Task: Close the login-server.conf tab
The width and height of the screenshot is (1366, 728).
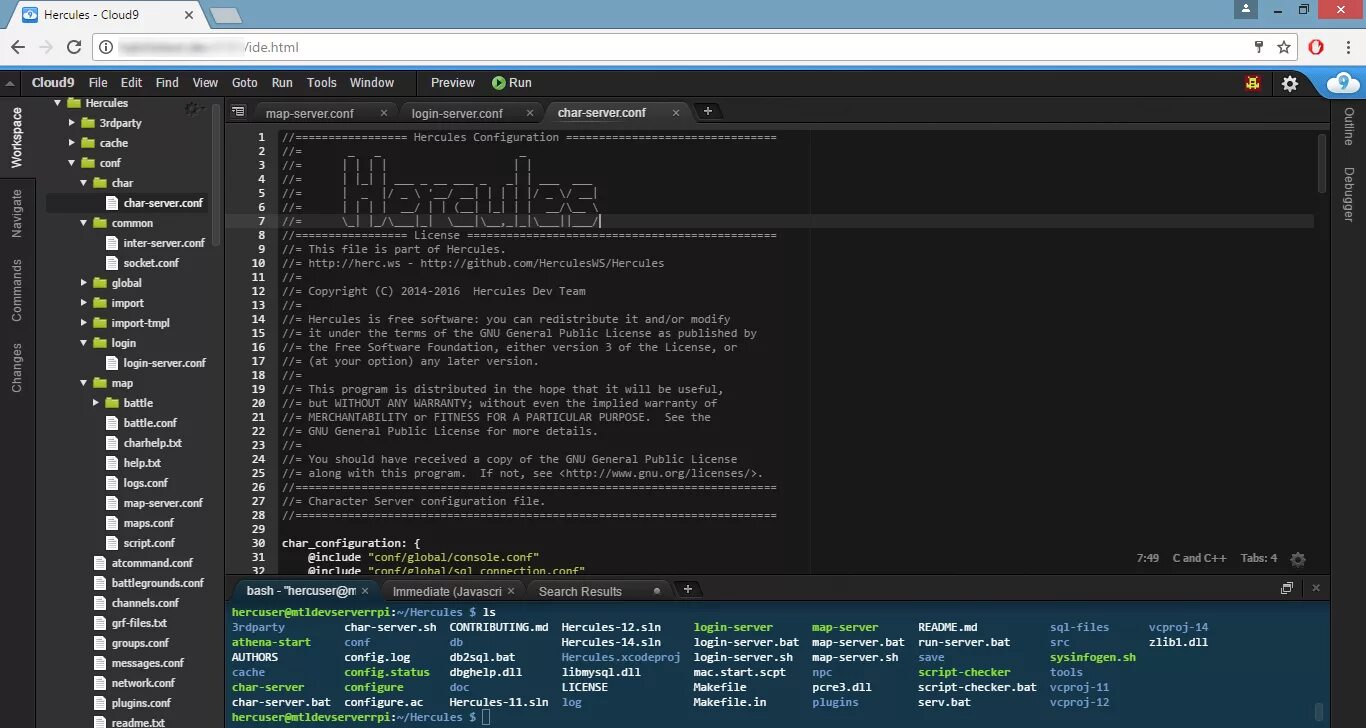Action: 529,113
